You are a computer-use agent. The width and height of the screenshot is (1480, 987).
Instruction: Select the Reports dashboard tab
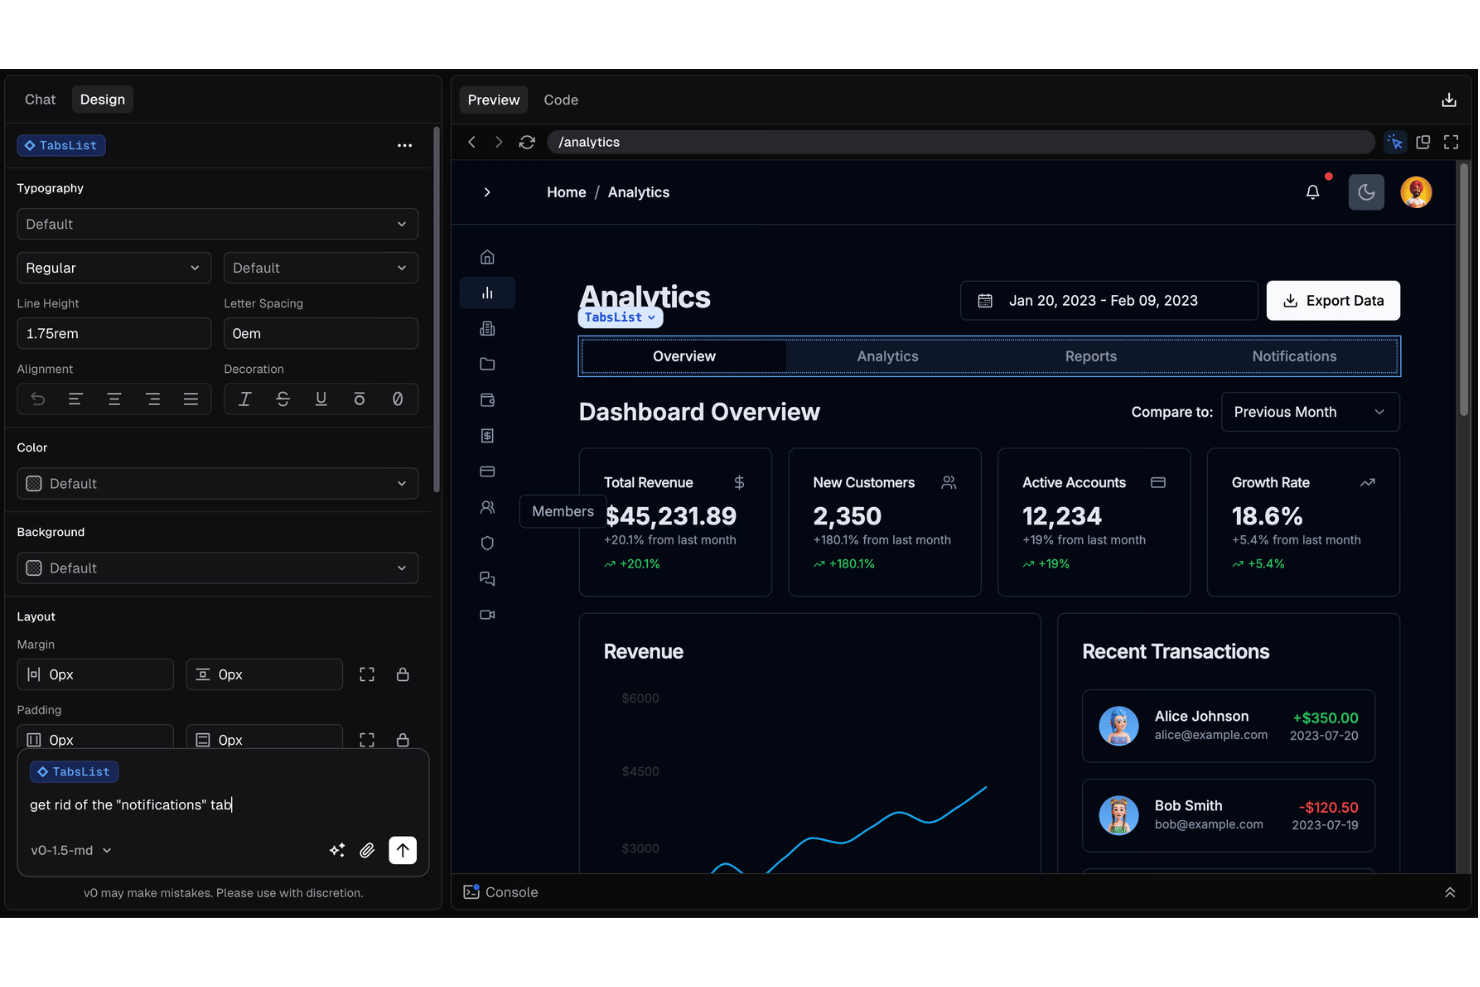1091,356
